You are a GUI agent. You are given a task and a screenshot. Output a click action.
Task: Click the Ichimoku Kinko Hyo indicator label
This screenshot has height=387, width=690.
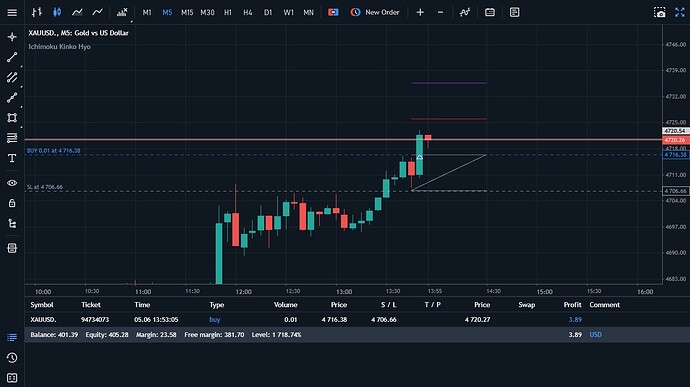[x=59, y=47]
